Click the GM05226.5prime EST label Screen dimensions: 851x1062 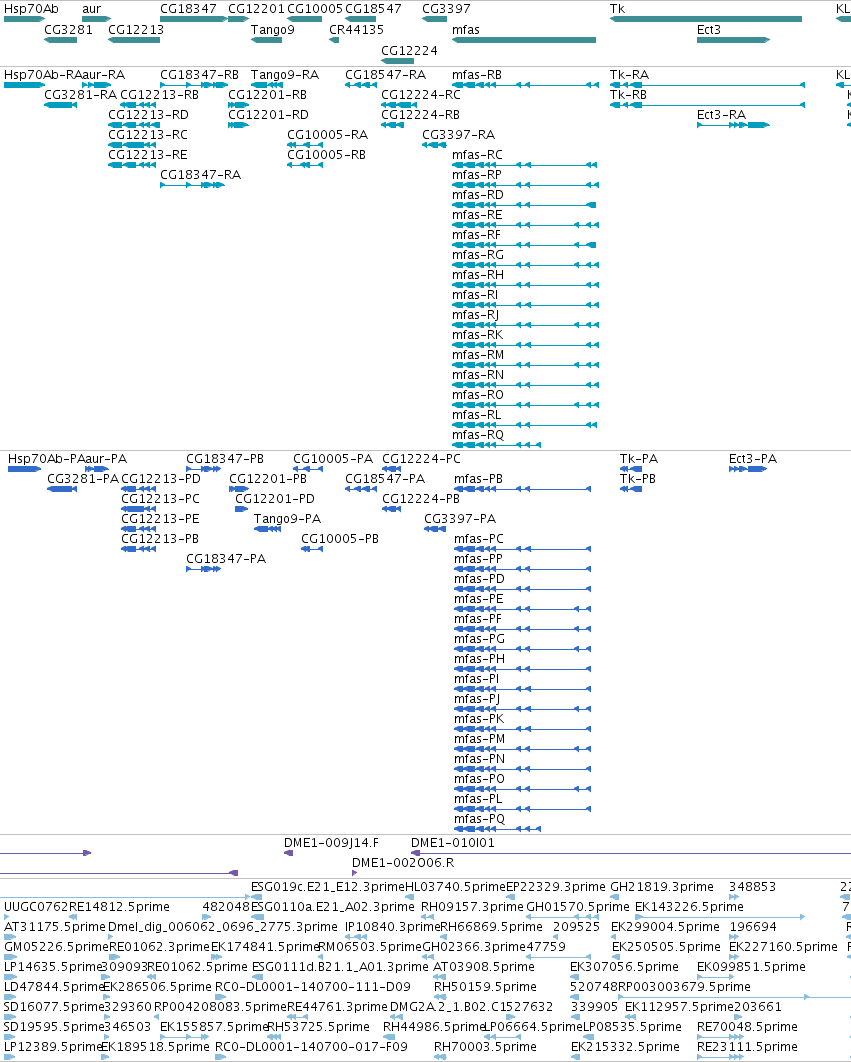(56, 947)
